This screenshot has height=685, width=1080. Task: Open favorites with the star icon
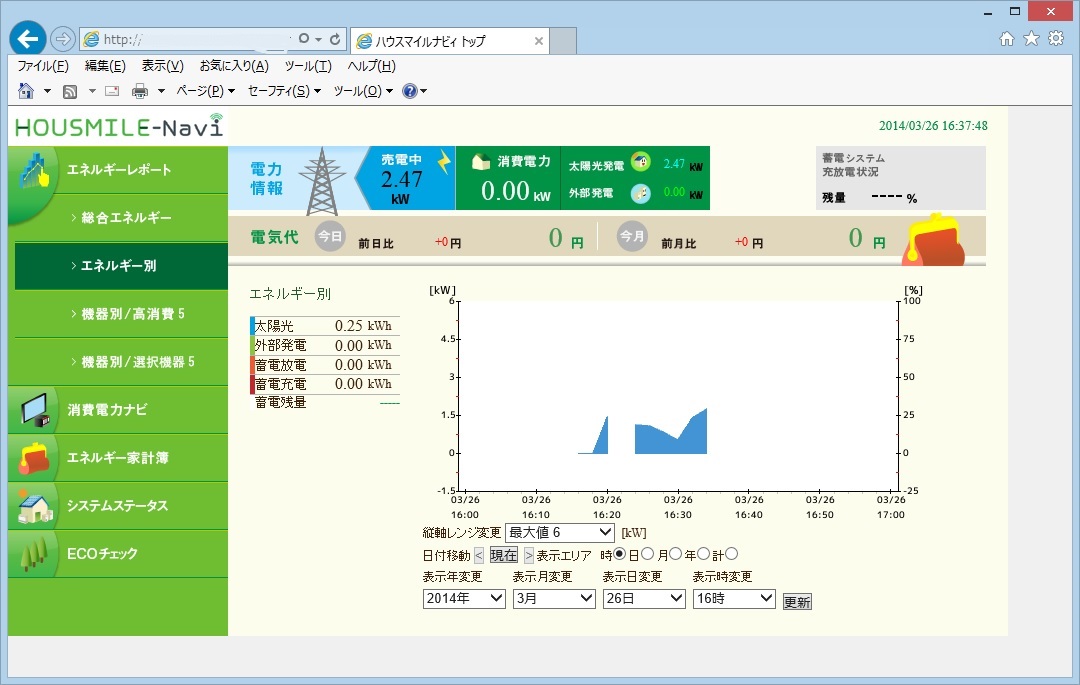coord(1031,39)
